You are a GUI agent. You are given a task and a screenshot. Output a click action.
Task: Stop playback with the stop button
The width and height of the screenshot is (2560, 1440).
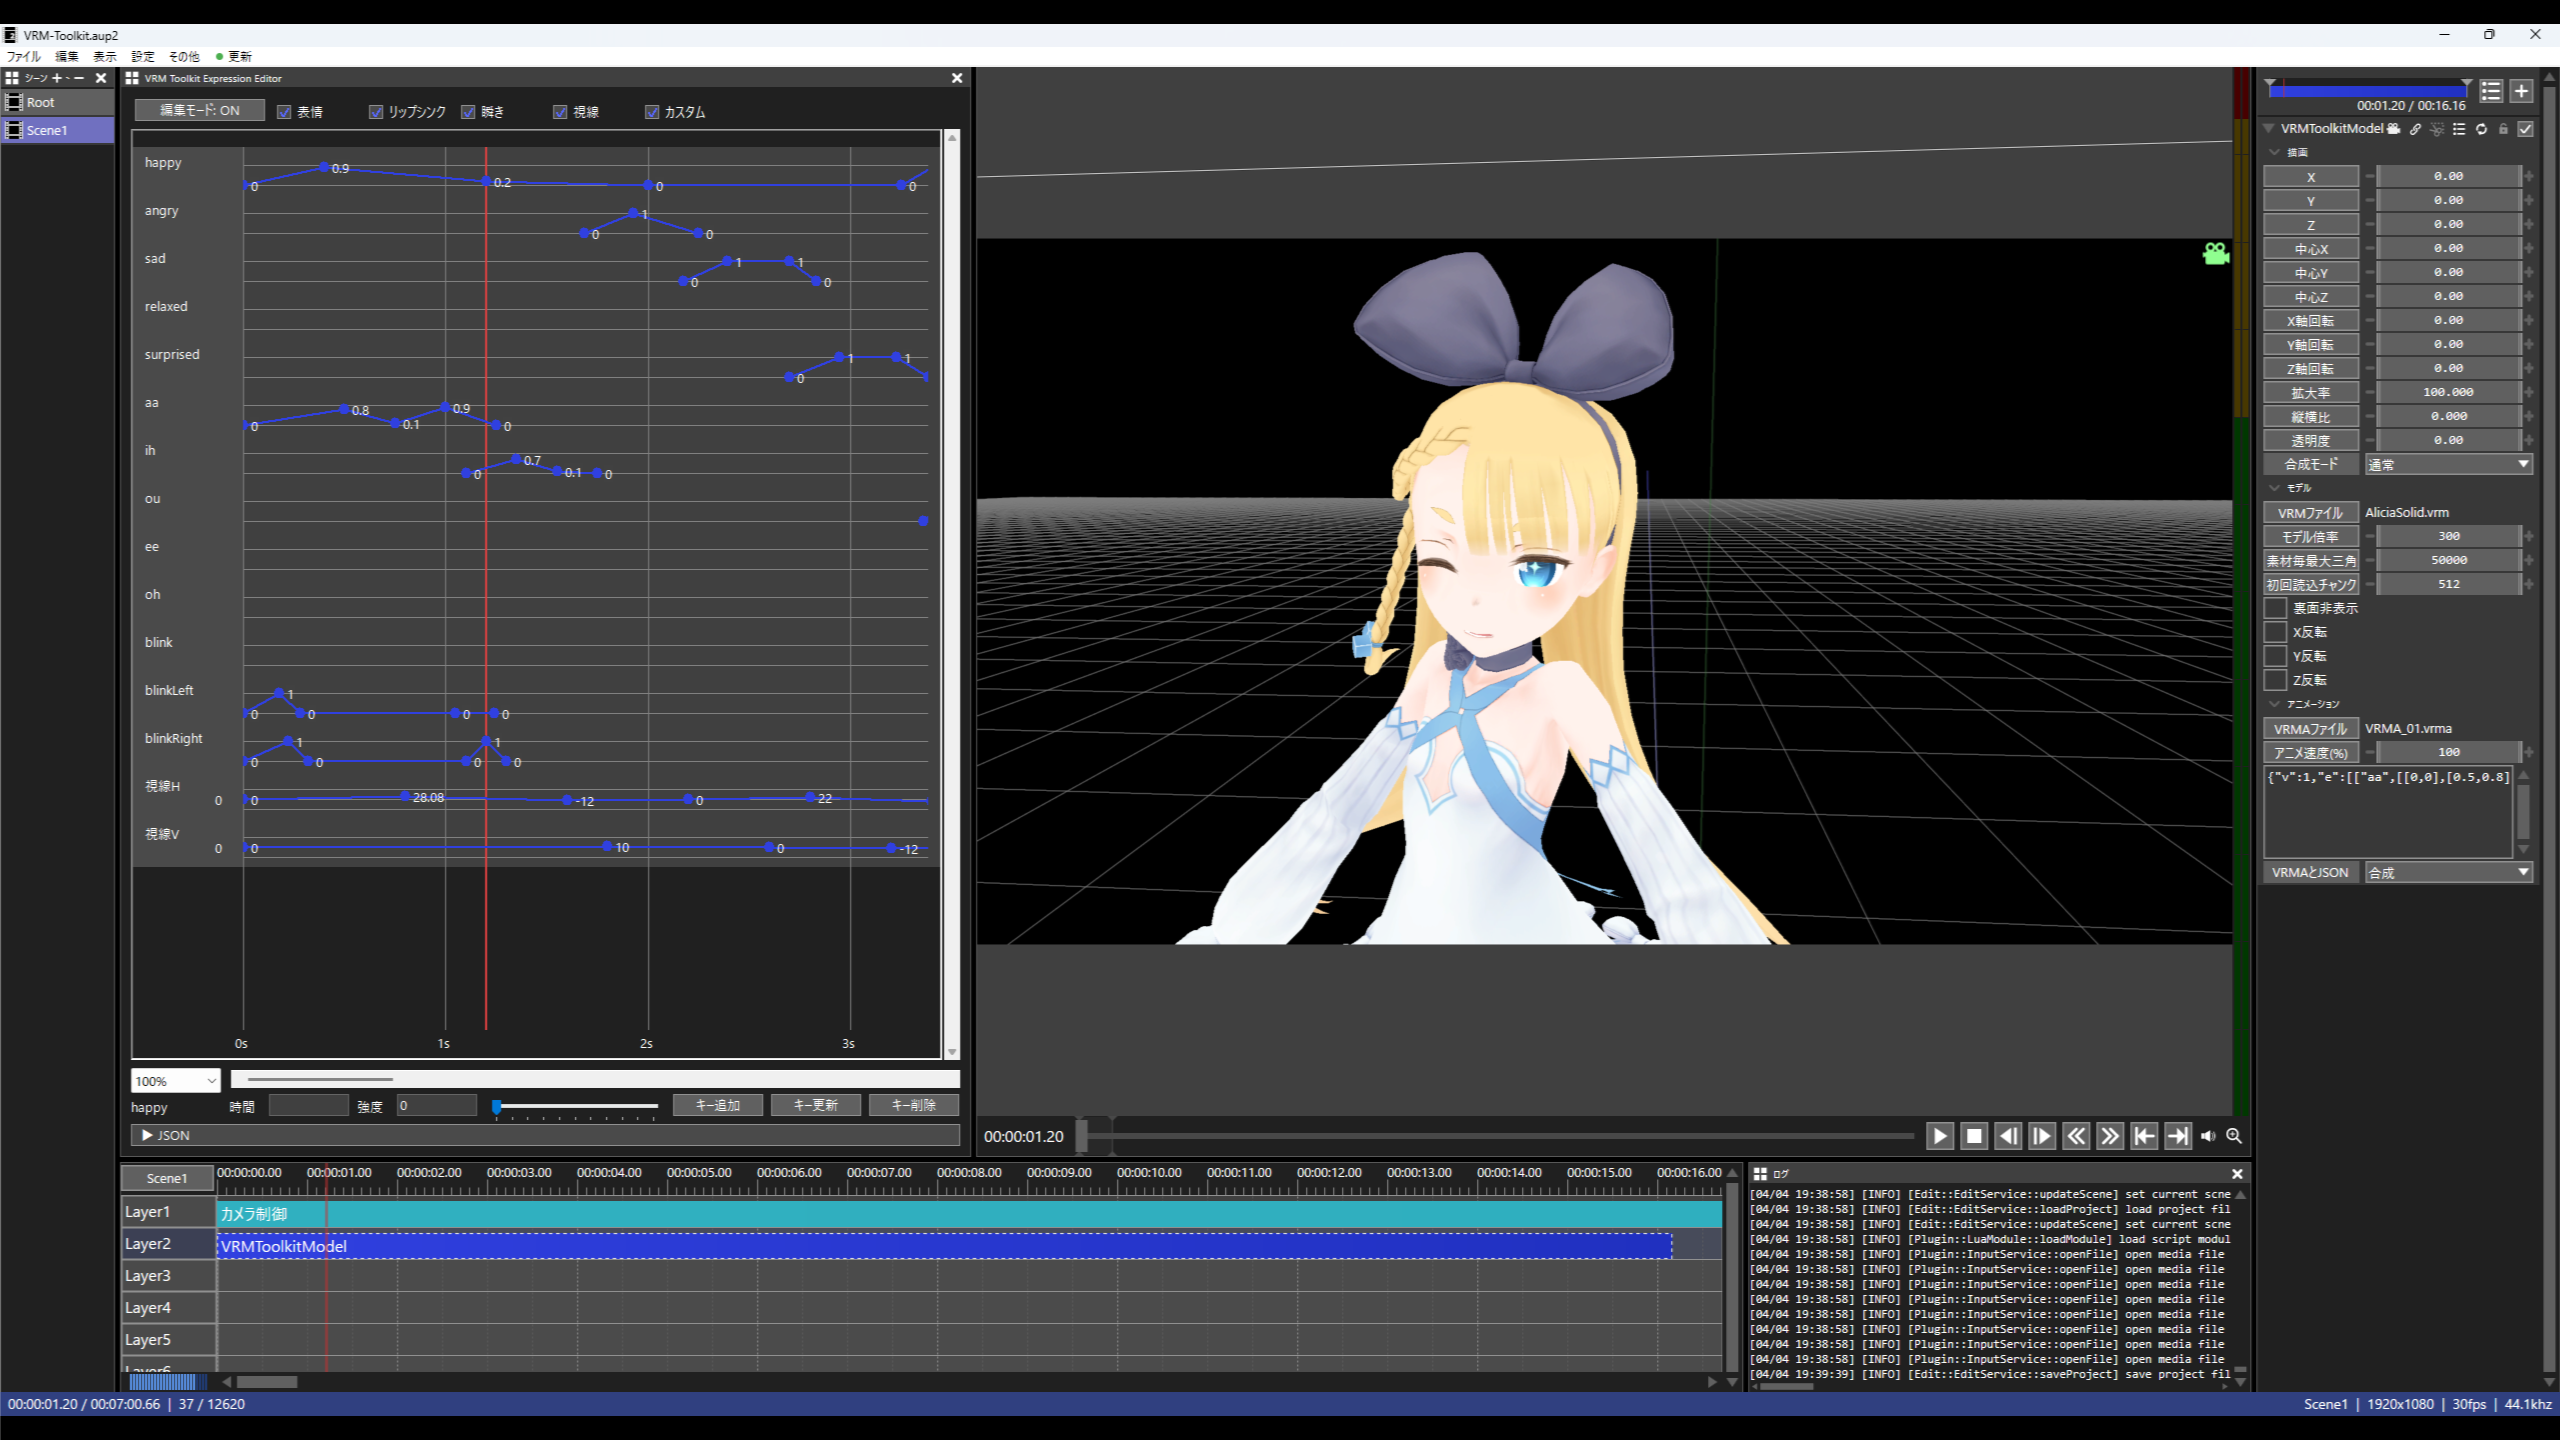coord(1974,1136)
